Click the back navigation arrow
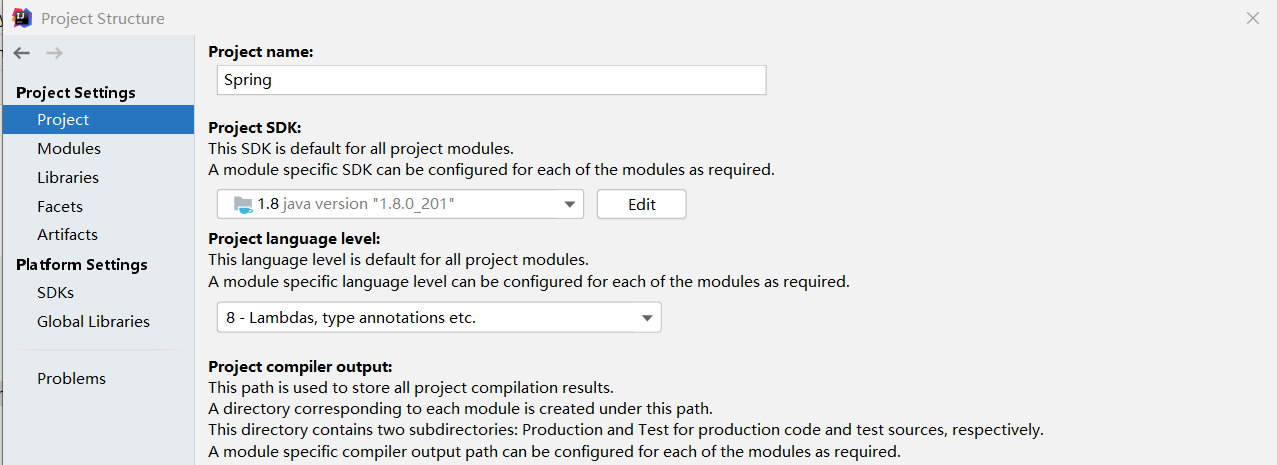This screenshot has width=1277, height=465. [x=22, y=53]
